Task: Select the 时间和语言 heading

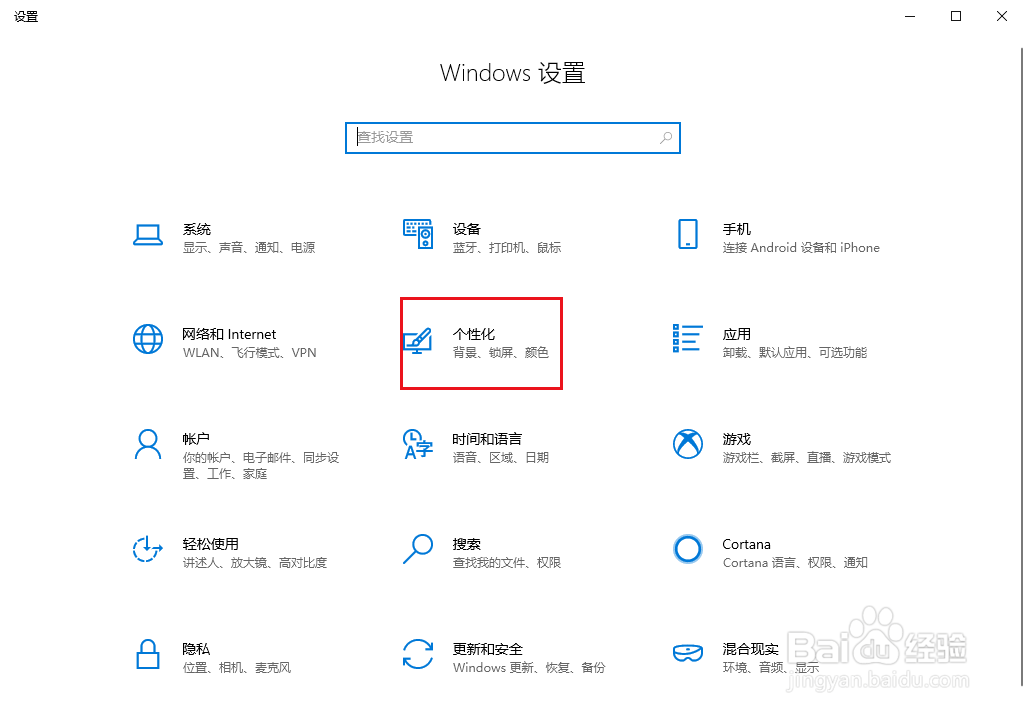Action: pos(487,439)
